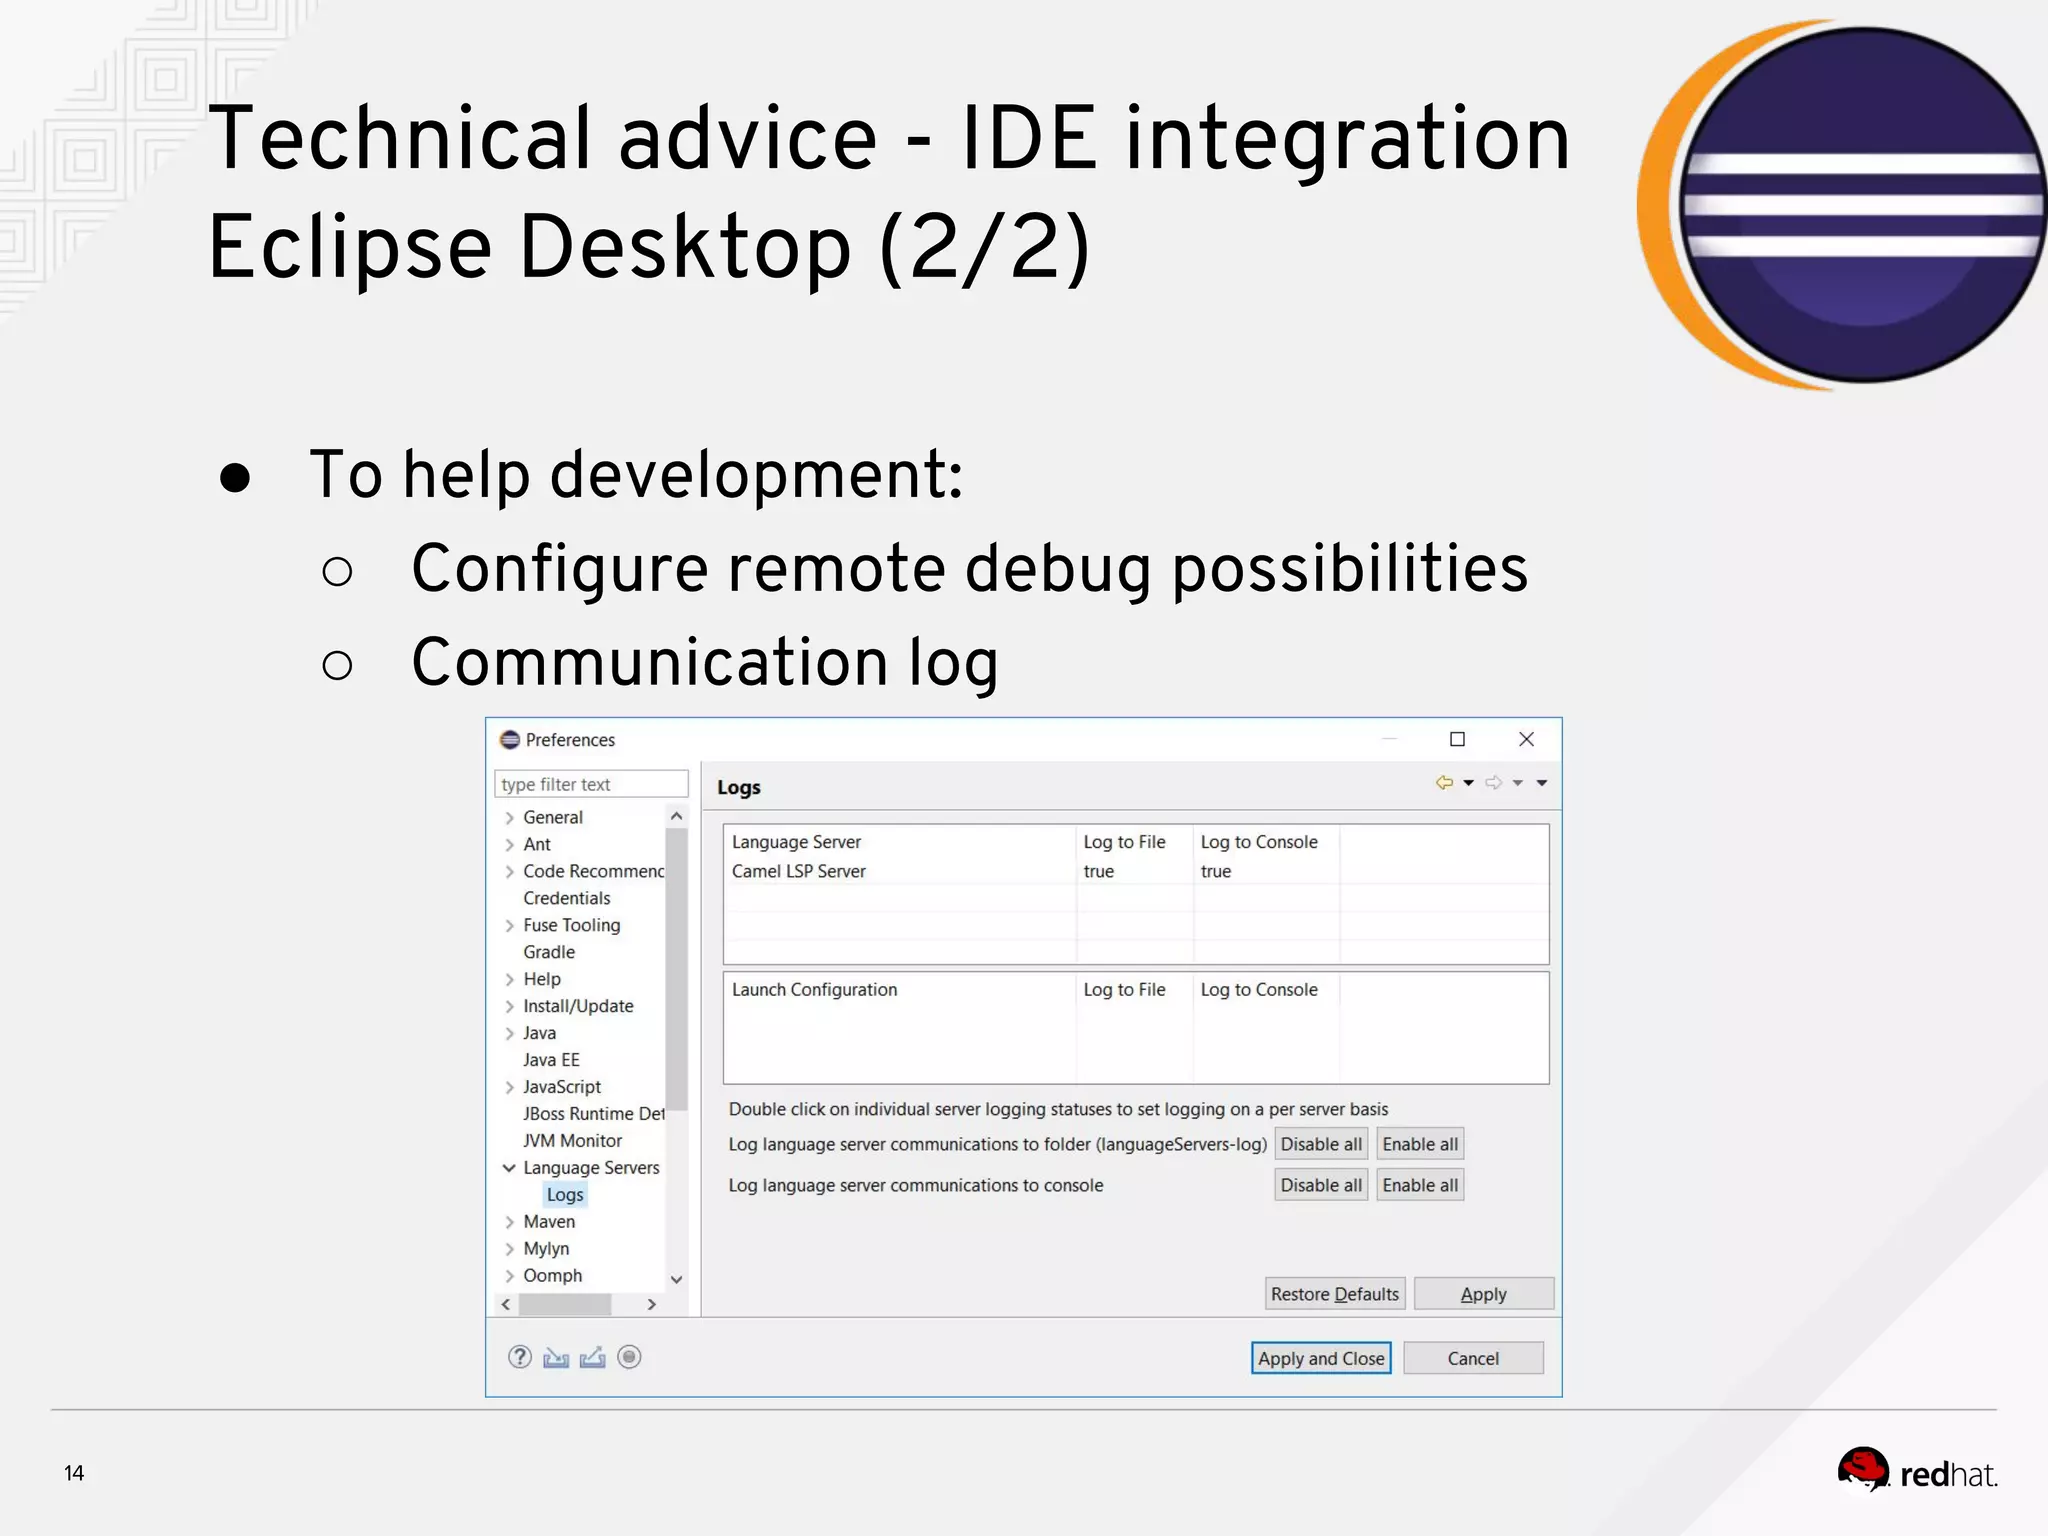Viewport: 2048px width, 1536px height.
Task: Maximize the Preferences dialog window
Action: click(1457, 739)
